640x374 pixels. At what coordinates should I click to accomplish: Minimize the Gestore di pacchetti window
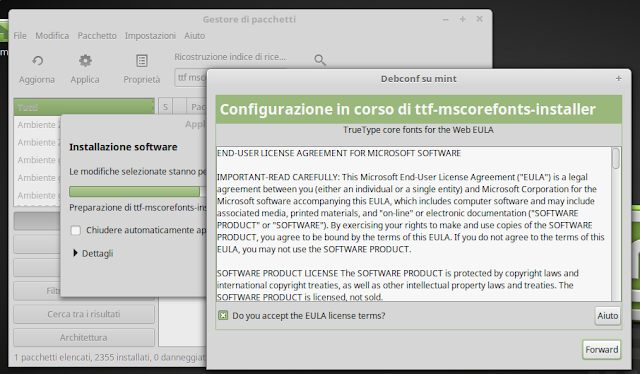click(445, 19)
